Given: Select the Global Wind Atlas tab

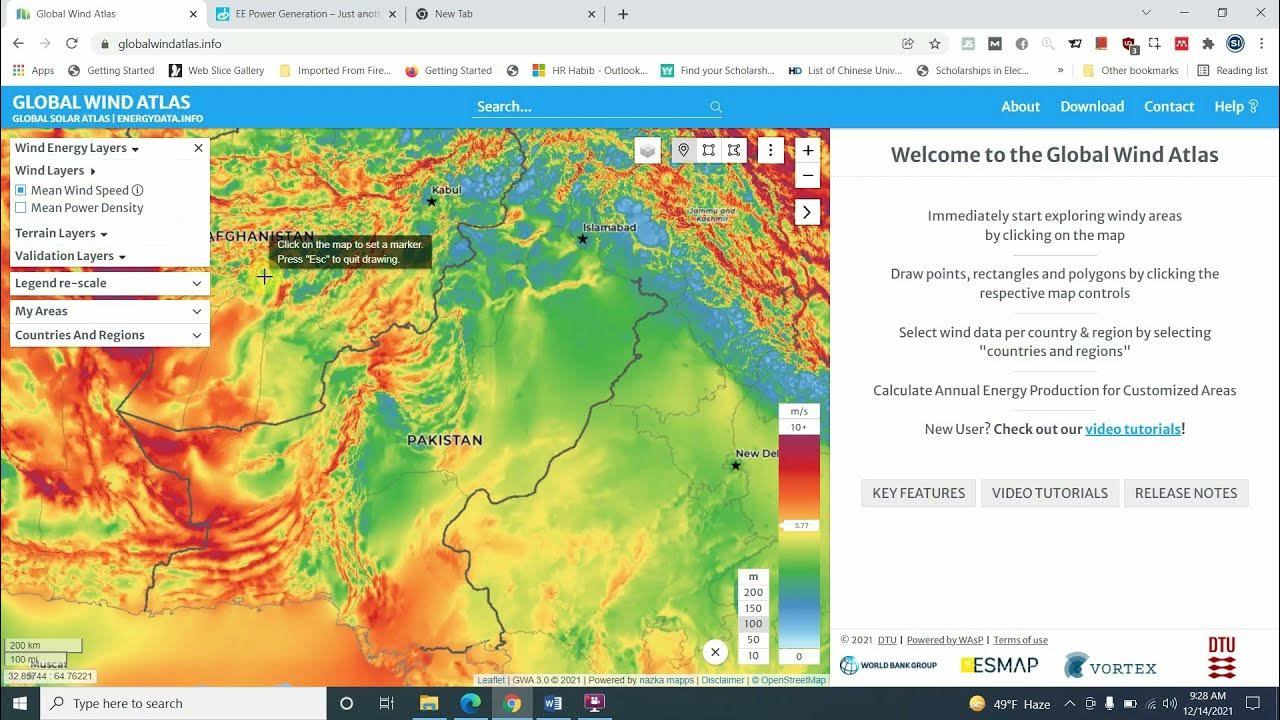Looking at the screenshot, I should click(x=105, y=14).
